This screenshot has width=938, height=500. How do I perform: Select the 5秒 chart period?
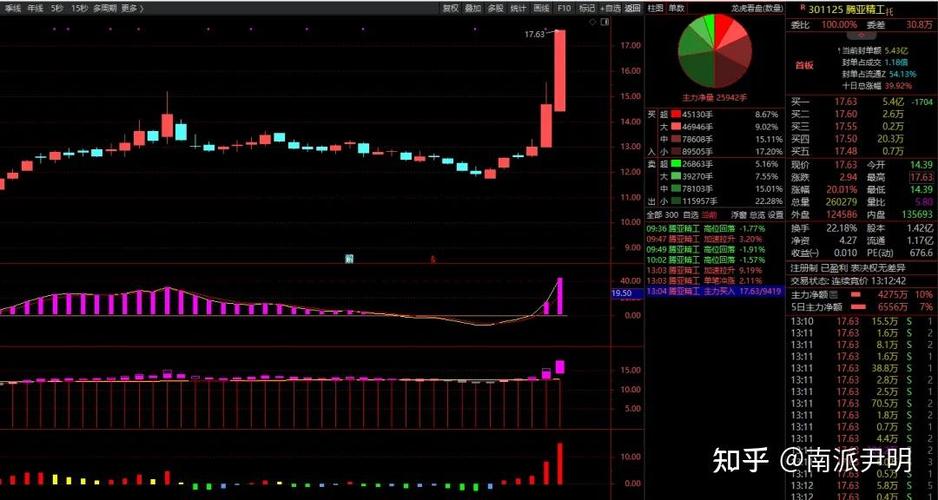[57, 8]
